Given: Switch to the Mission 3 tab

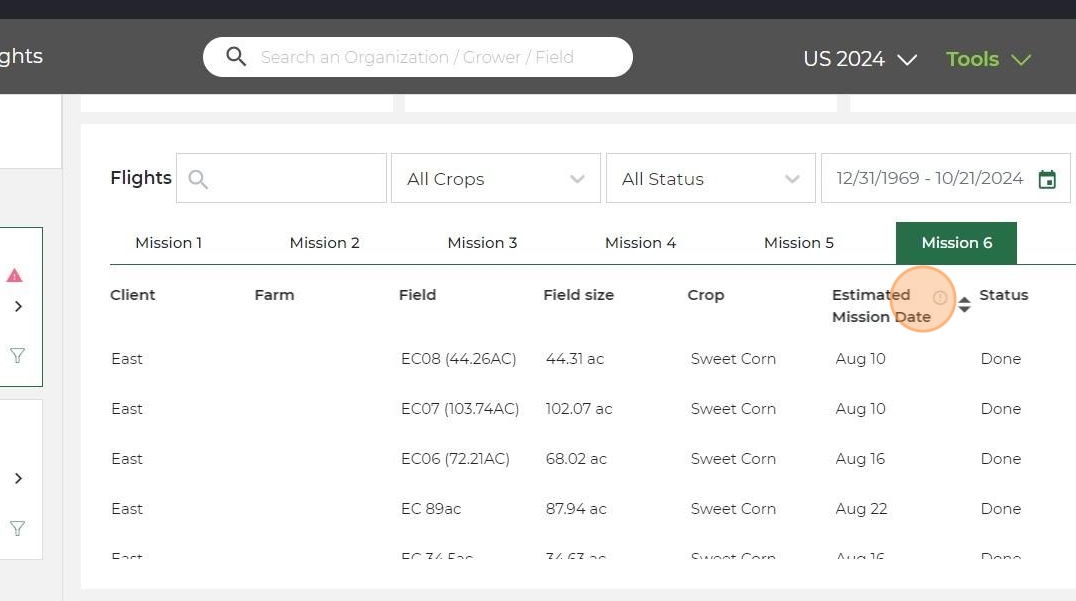Looking at the screenshot, I should [482, 243].
